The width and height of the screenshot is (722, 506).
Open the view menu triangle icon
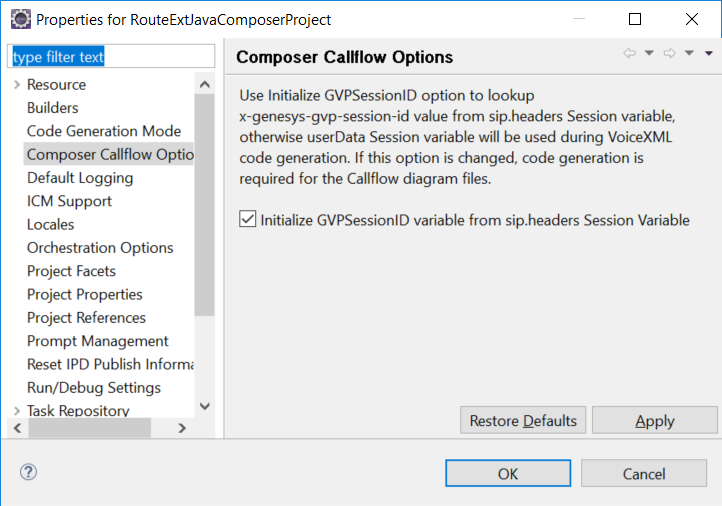[709, 54]
